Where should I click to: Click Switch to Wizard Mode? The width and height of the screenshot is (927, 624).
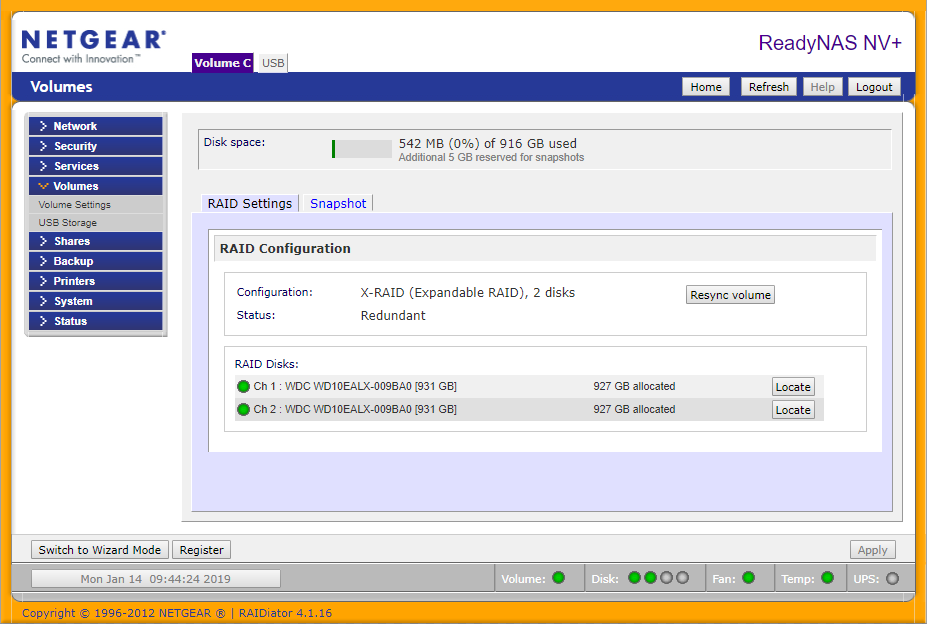click(99, 550)
